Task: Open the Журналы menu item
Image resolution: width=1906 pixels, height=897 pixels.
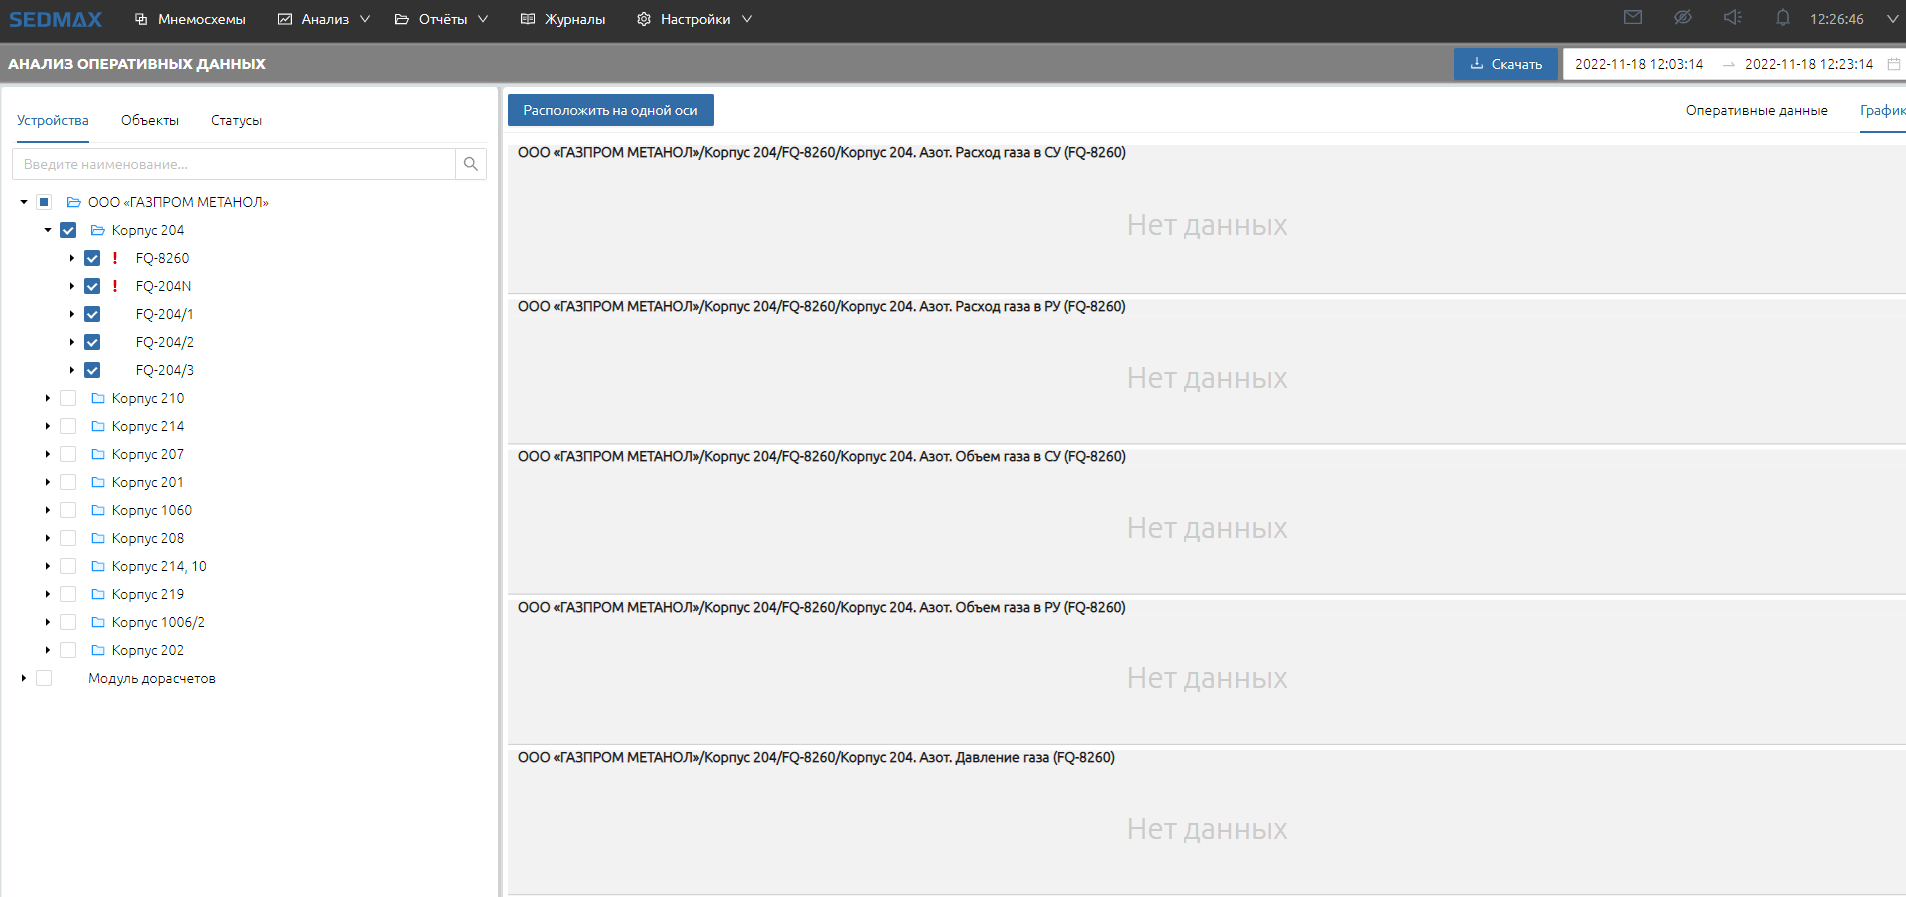Action: [x=564, y=19]
